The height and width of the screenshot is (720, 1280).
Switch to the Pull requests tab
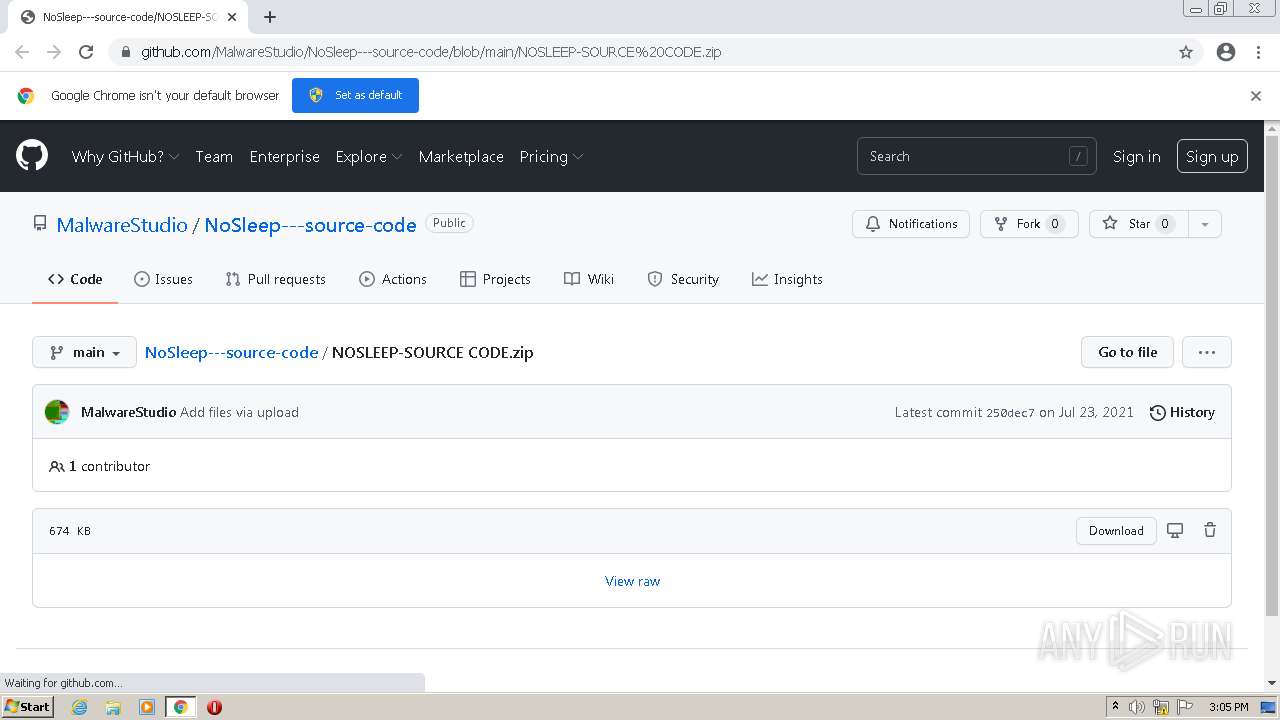[x=275, y=279]
